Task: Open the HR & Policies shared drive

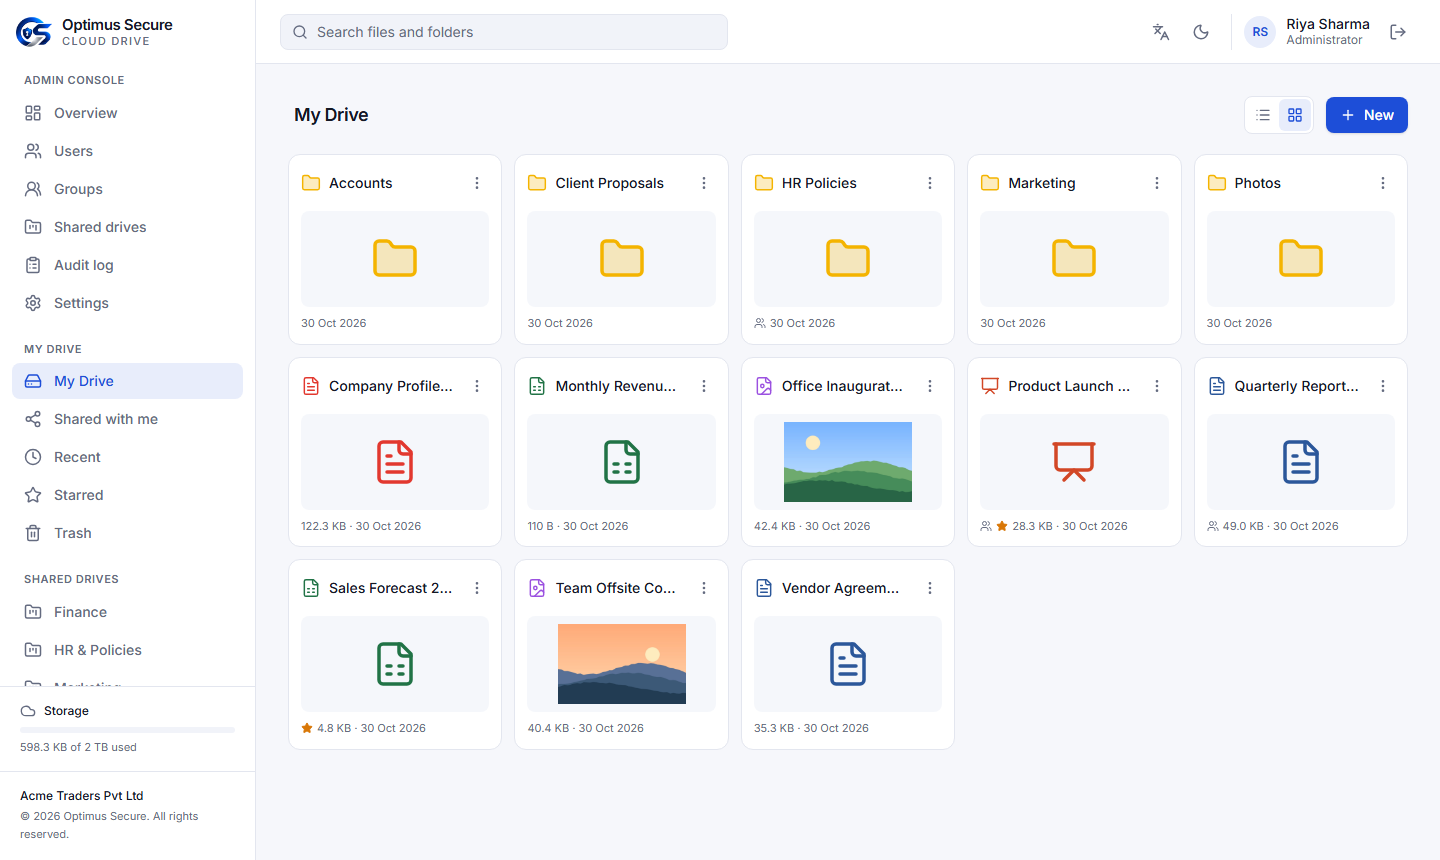Action: (127, 650)
